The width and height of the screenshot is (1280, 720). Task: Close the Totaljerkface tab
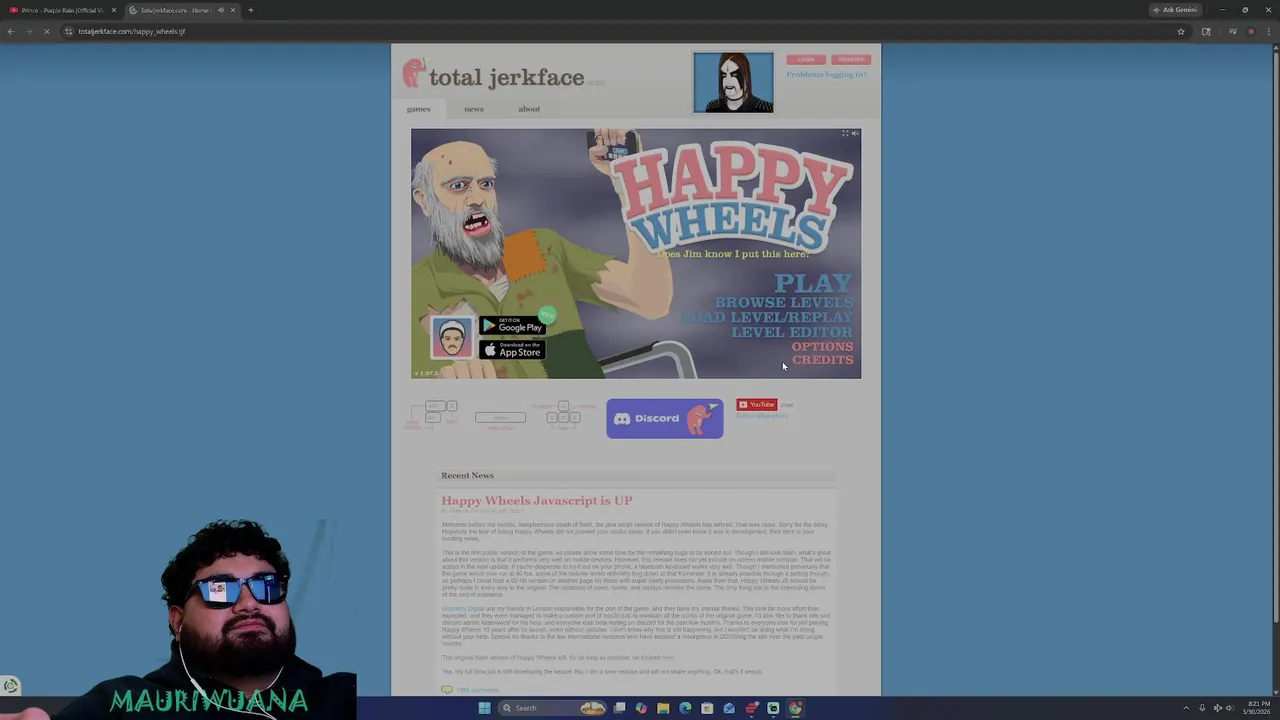pos(233,10)
